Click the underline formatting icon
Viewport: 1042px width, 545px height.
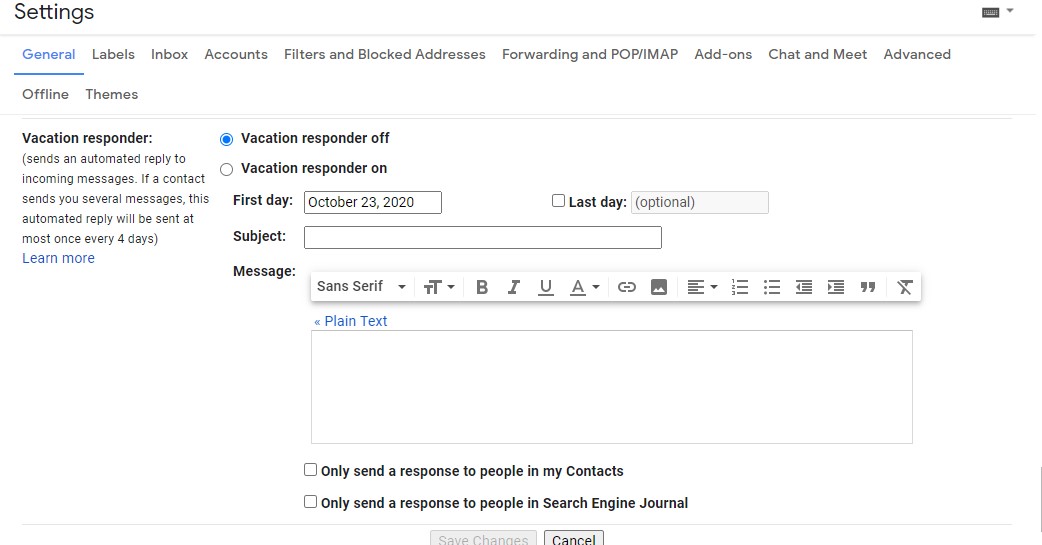(x=546, y=287)
